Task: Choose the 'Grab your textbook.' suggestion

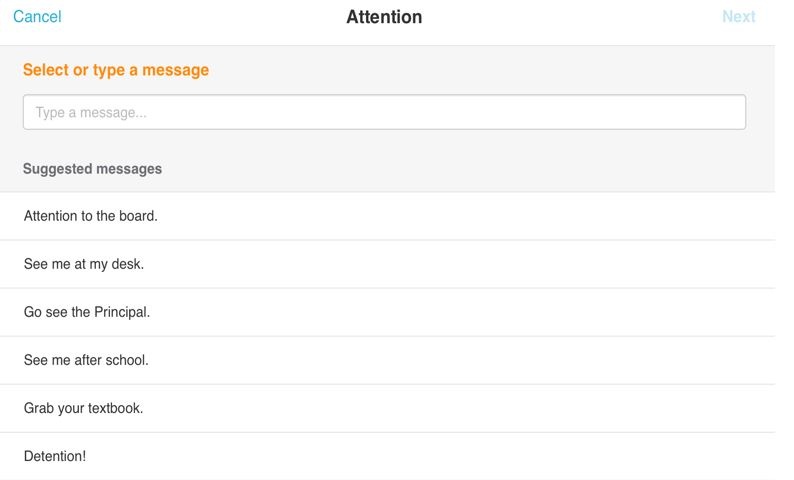Action: pyautogui.click(x=84, y=408)
